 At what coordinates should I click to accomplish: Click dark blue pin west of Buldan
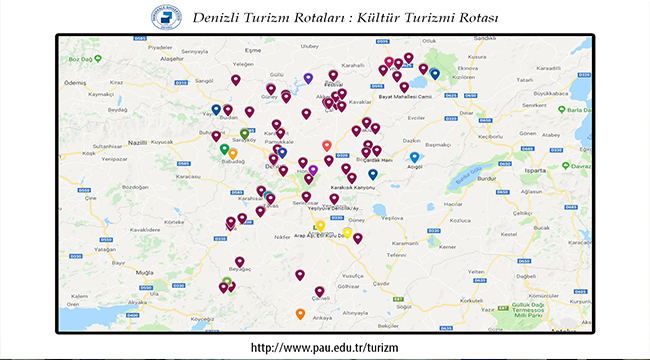tap(216, 110)
